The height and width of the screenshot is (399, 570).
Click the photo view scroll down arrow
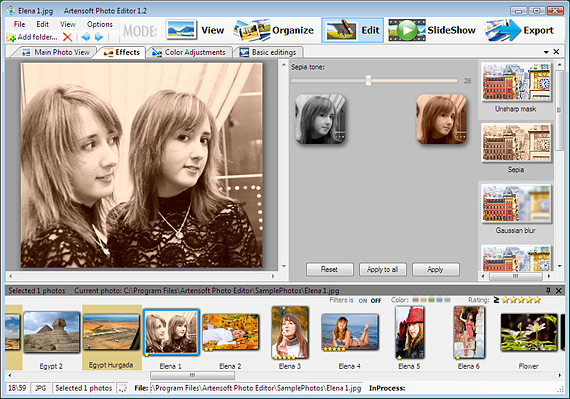pos(284,266)
